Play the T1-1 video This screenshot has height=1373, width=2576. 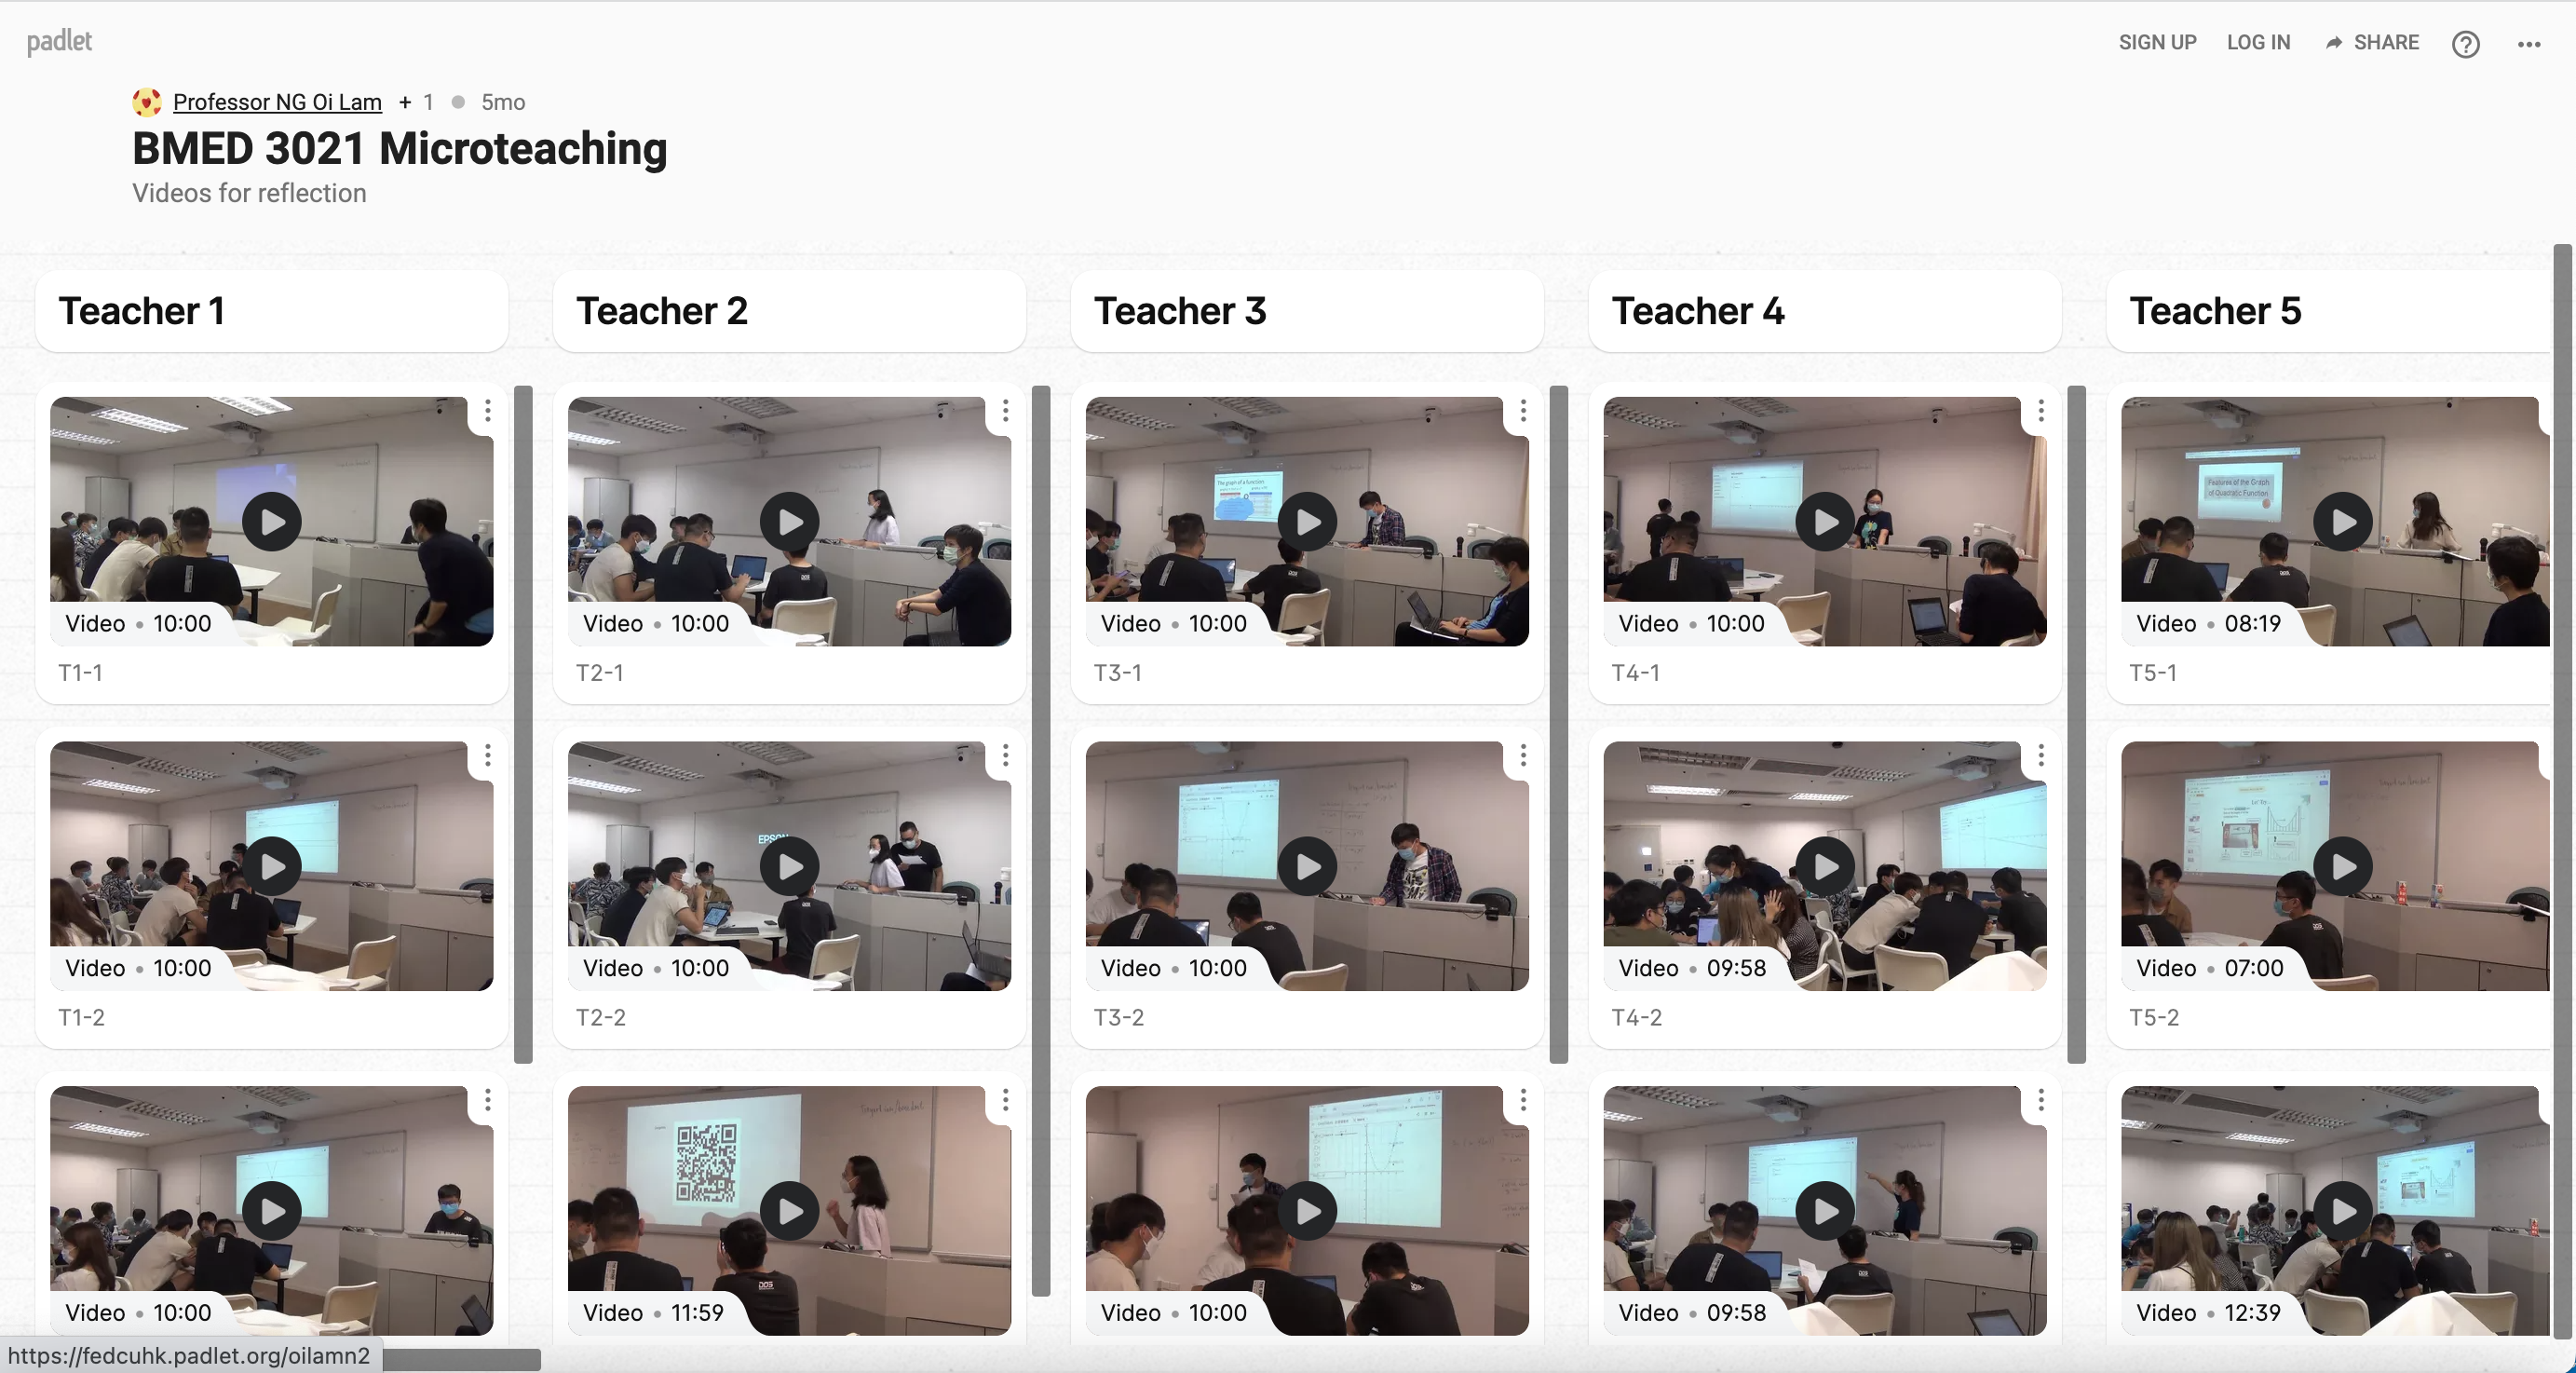pyautogui.click(x=271, y=522)
